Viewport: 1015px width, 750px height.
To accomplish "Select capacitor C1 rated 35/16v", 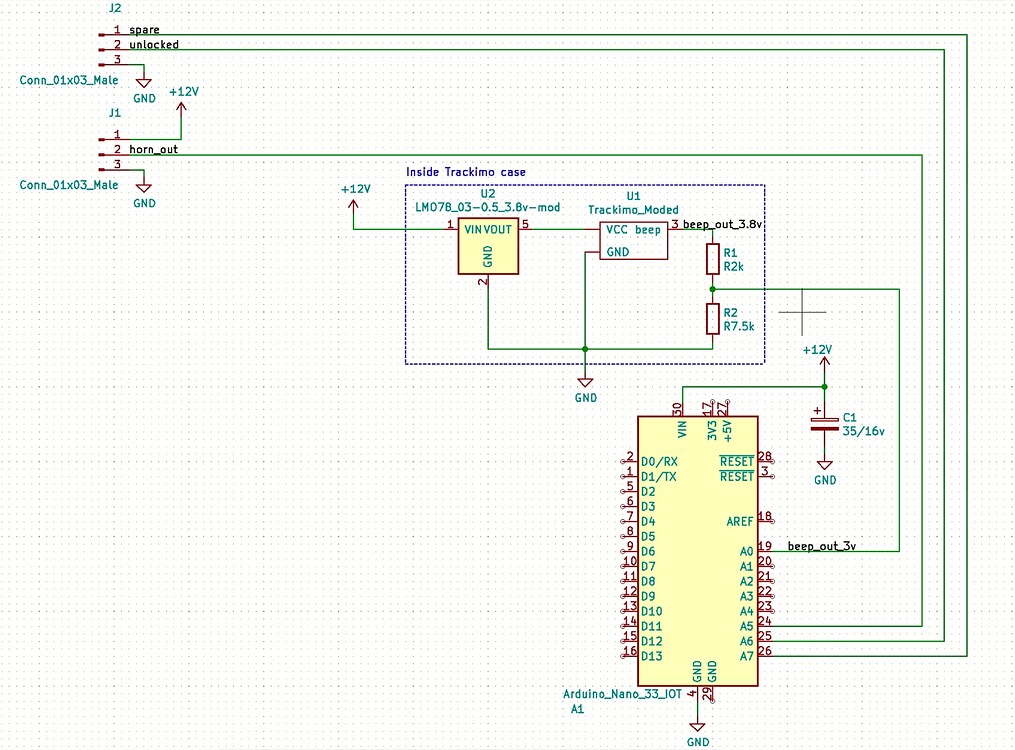I will click(x=822, y=422).
